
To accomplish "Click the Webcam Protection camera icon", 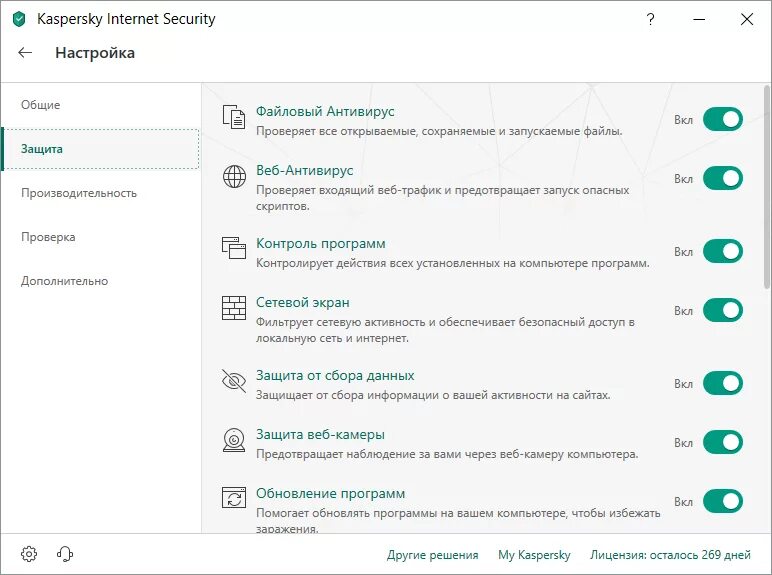I will pos(233,440).
